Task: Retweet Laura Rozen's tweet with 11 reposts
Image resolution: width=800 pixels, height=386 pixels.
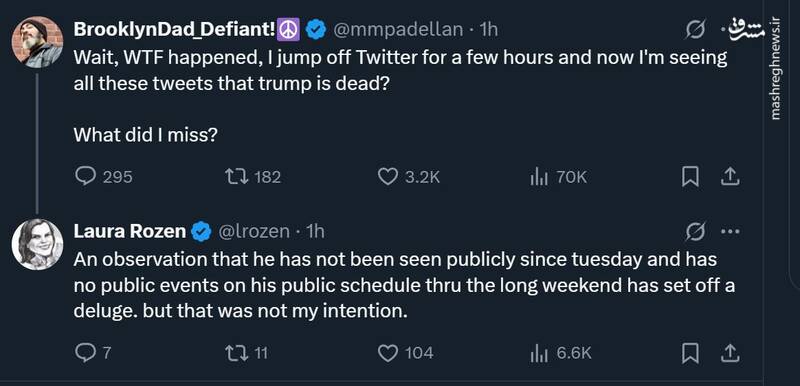Action: [237, 352]
